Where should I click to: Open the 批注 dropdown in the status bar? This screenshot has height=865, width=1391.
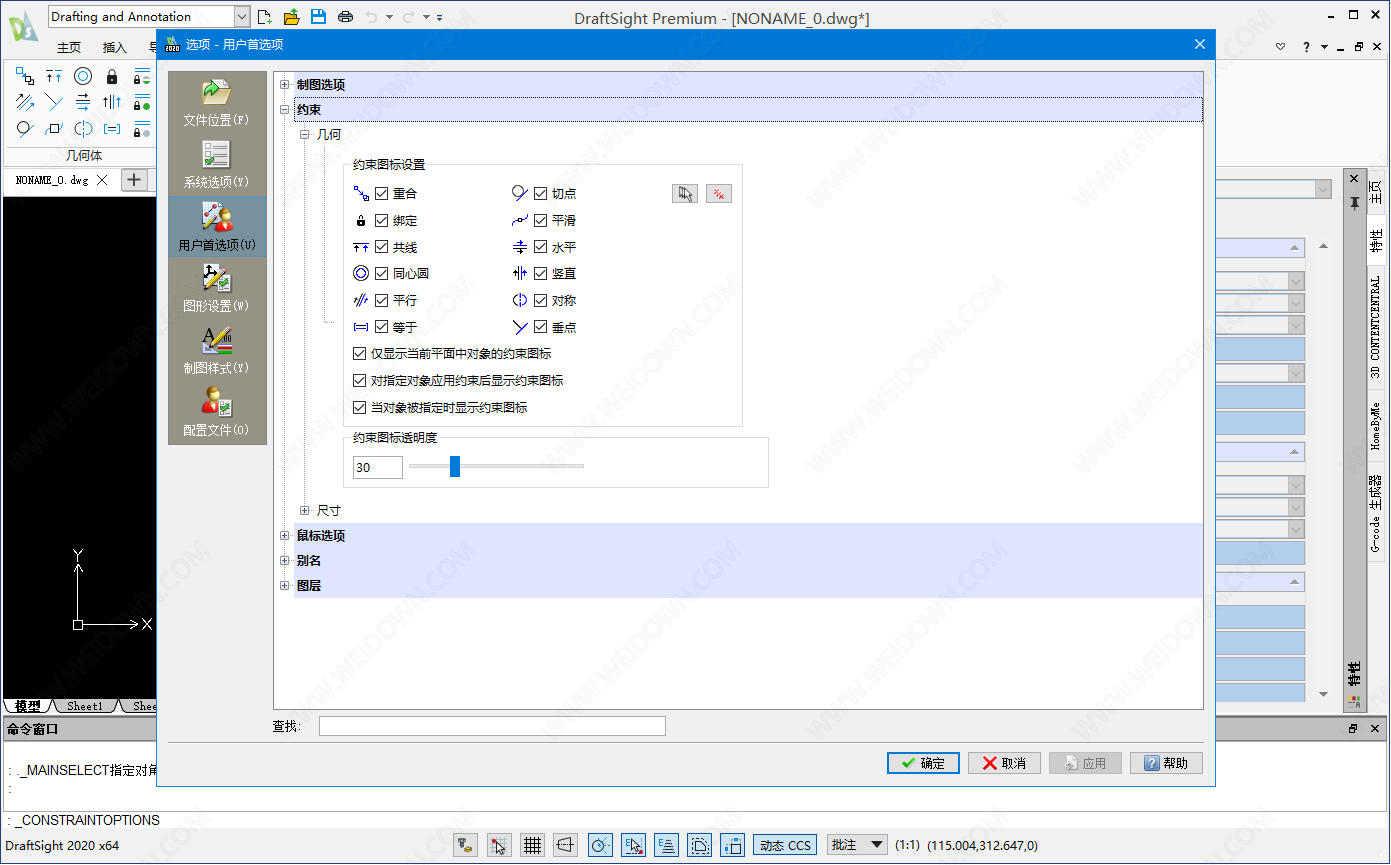857,845
